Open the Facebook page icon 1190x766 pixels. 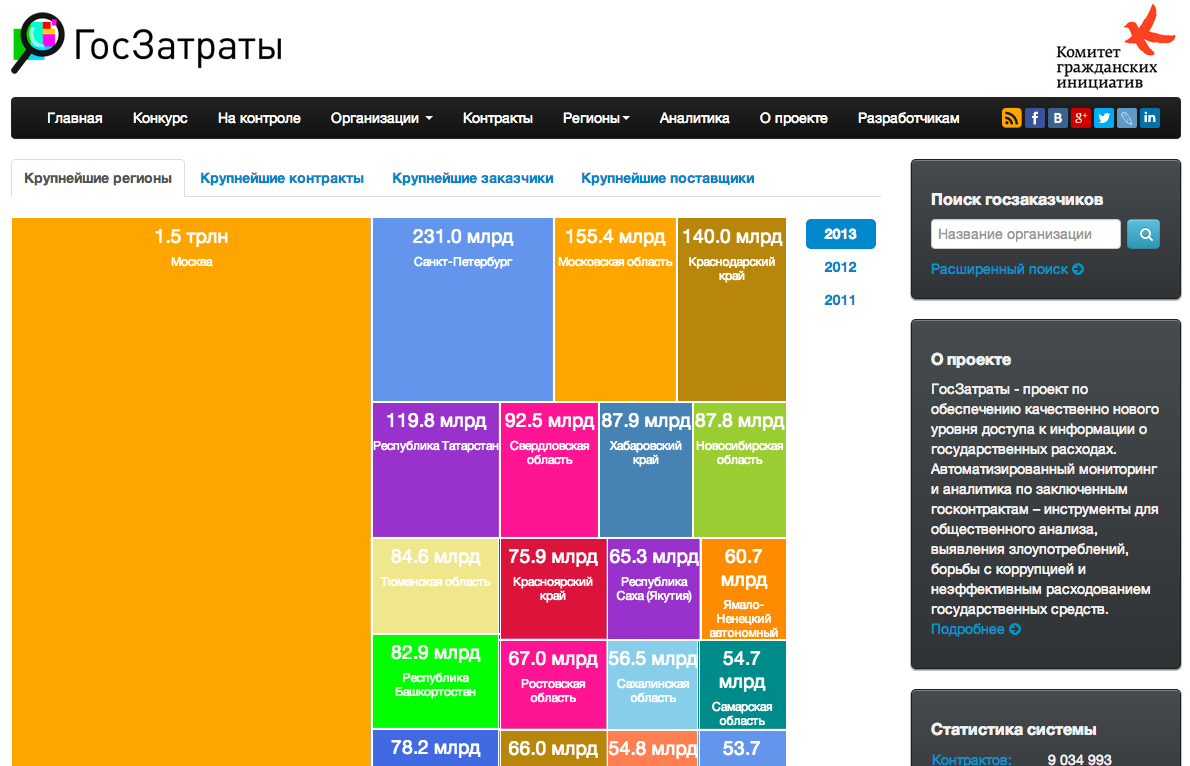click(1034, 118)
